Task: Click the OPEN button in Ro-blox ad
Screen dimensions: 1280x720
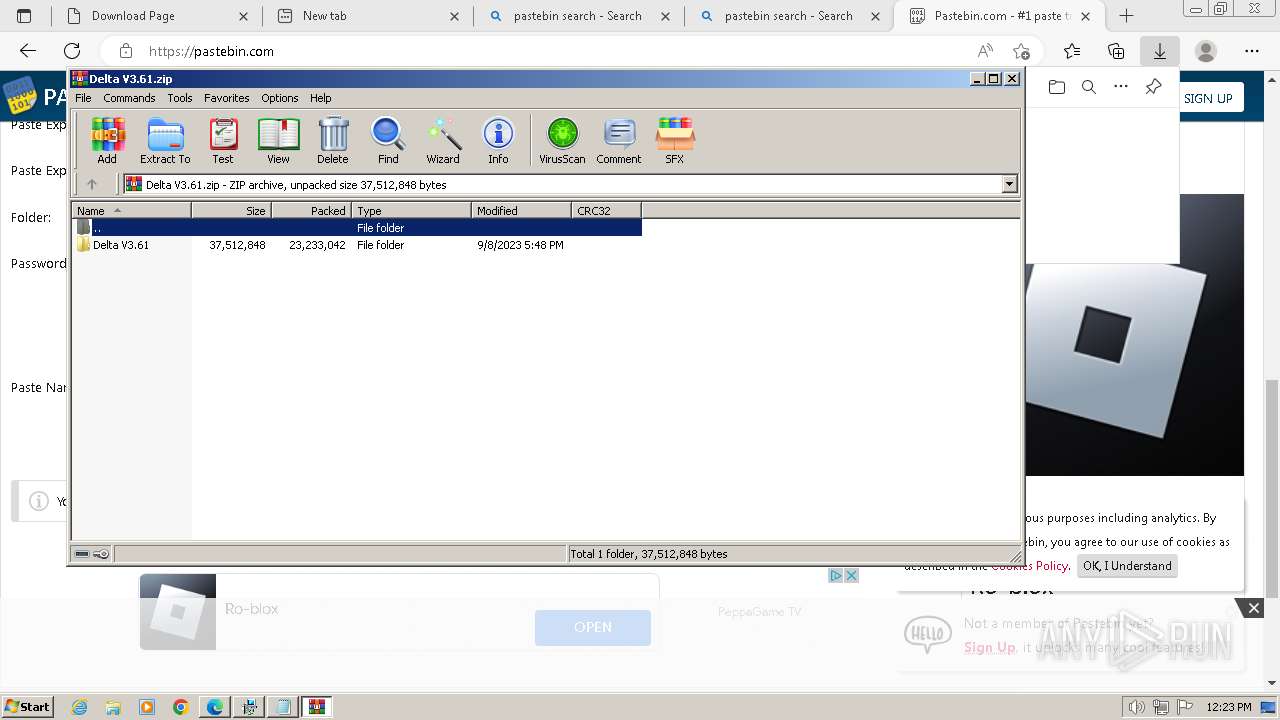Action: [593, 627]
